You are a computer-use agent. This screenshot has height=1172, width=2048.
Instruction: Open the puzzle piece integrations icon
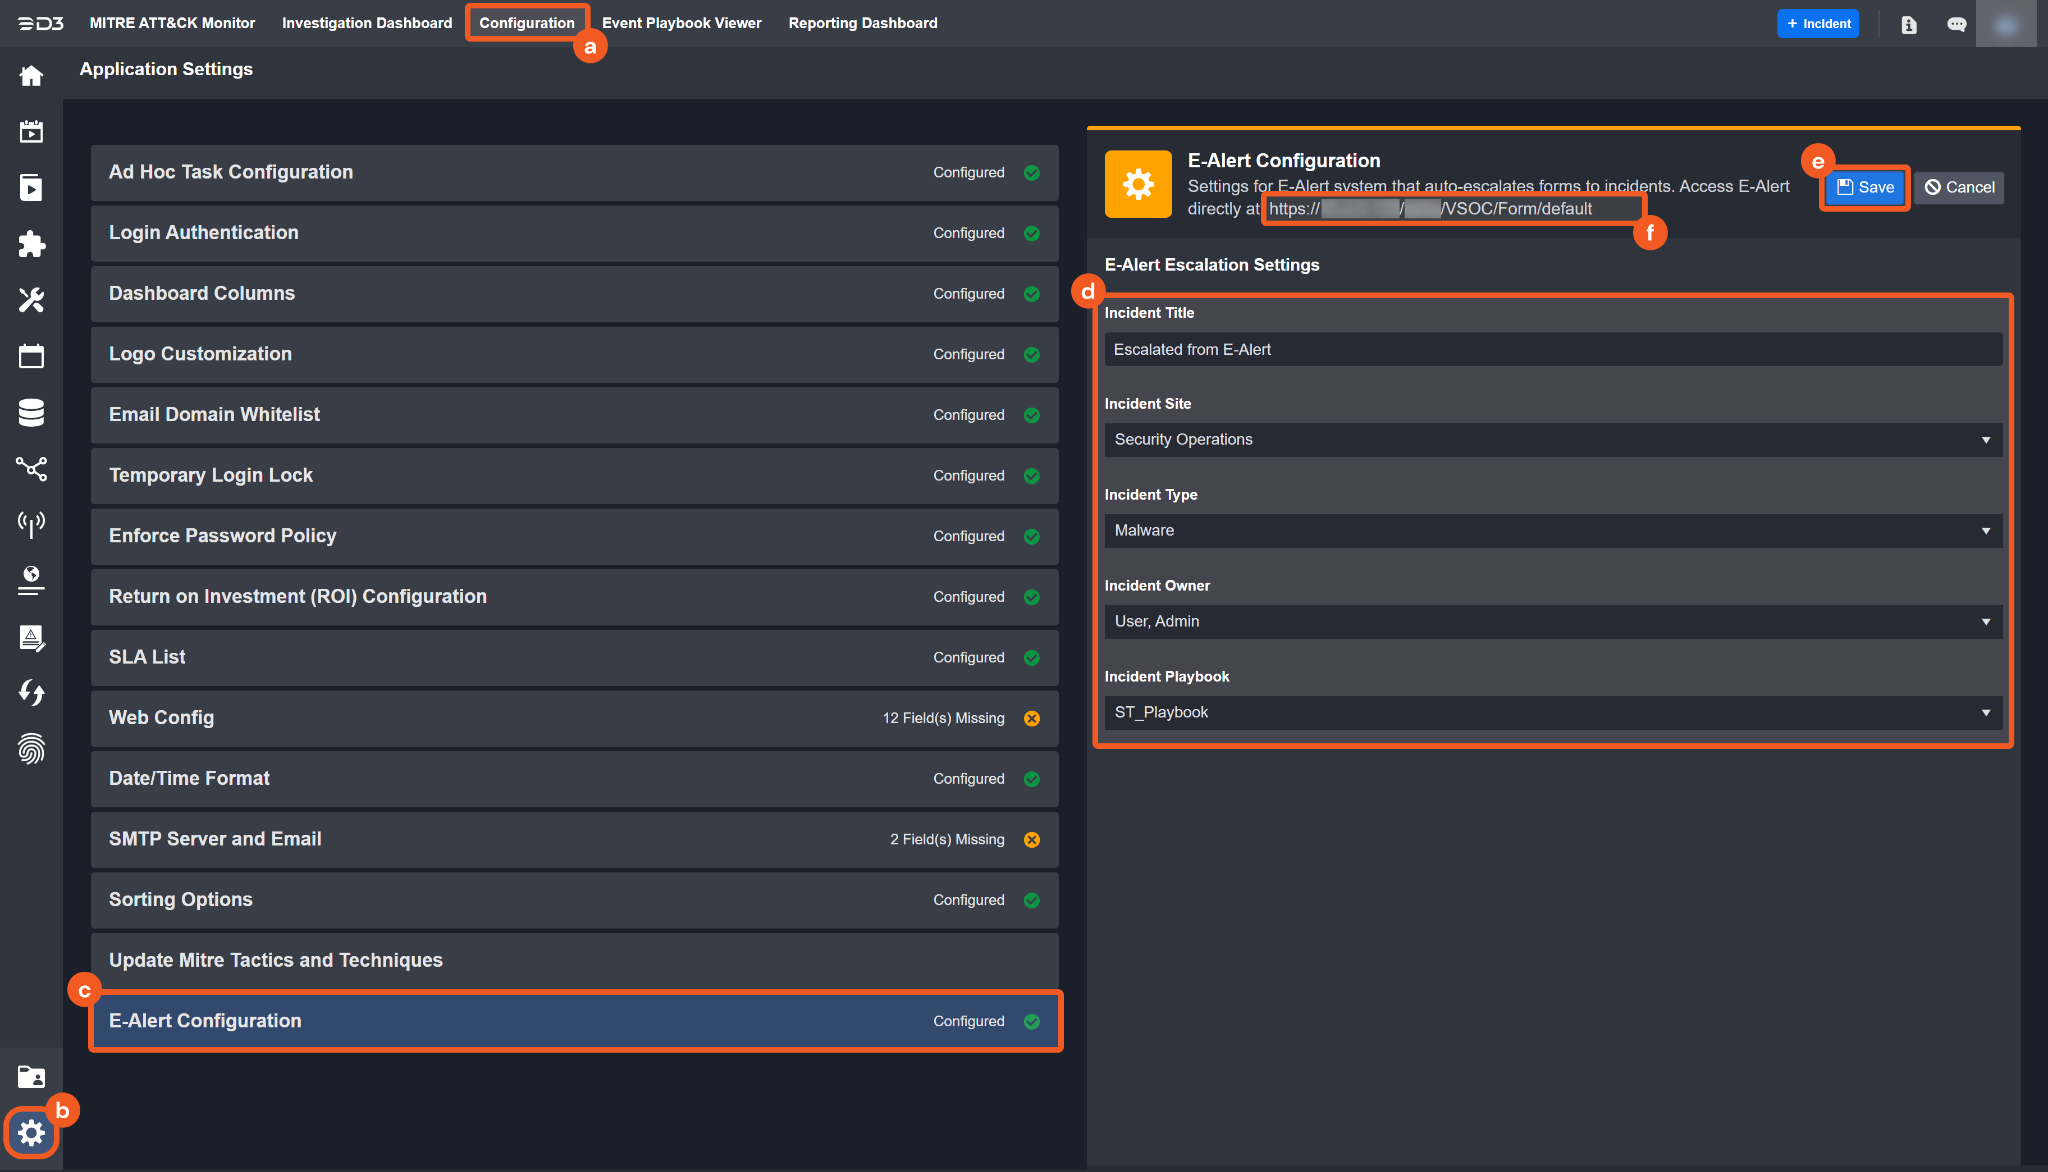[x=31, y=244]
